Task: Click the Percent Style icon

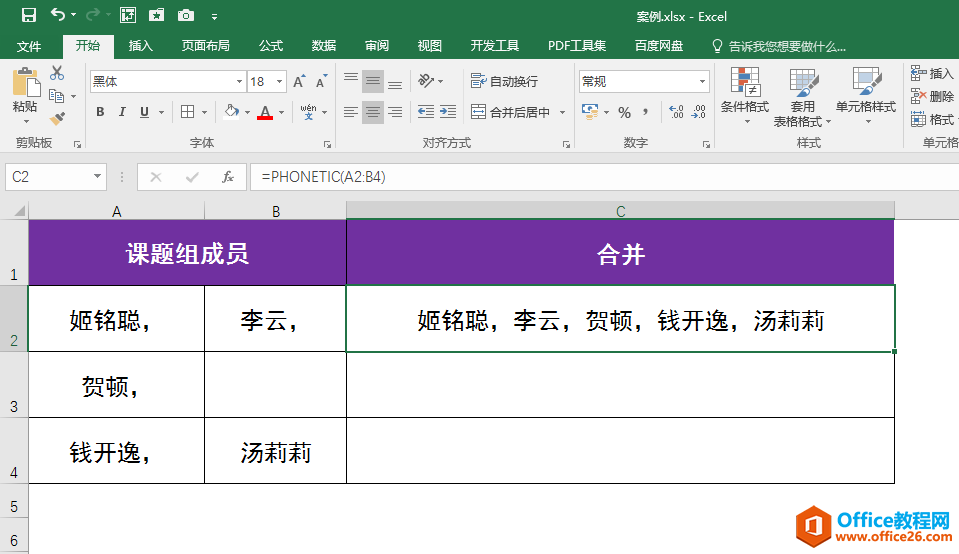Action: pyautogui.click(x=624, y=113)
